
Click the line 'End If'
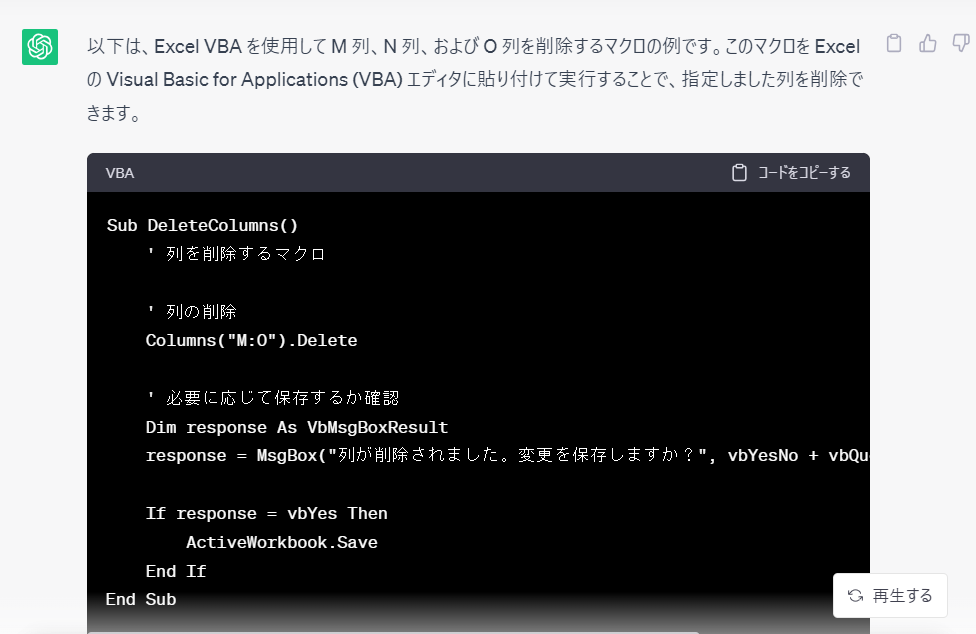(x=176, y=571)
